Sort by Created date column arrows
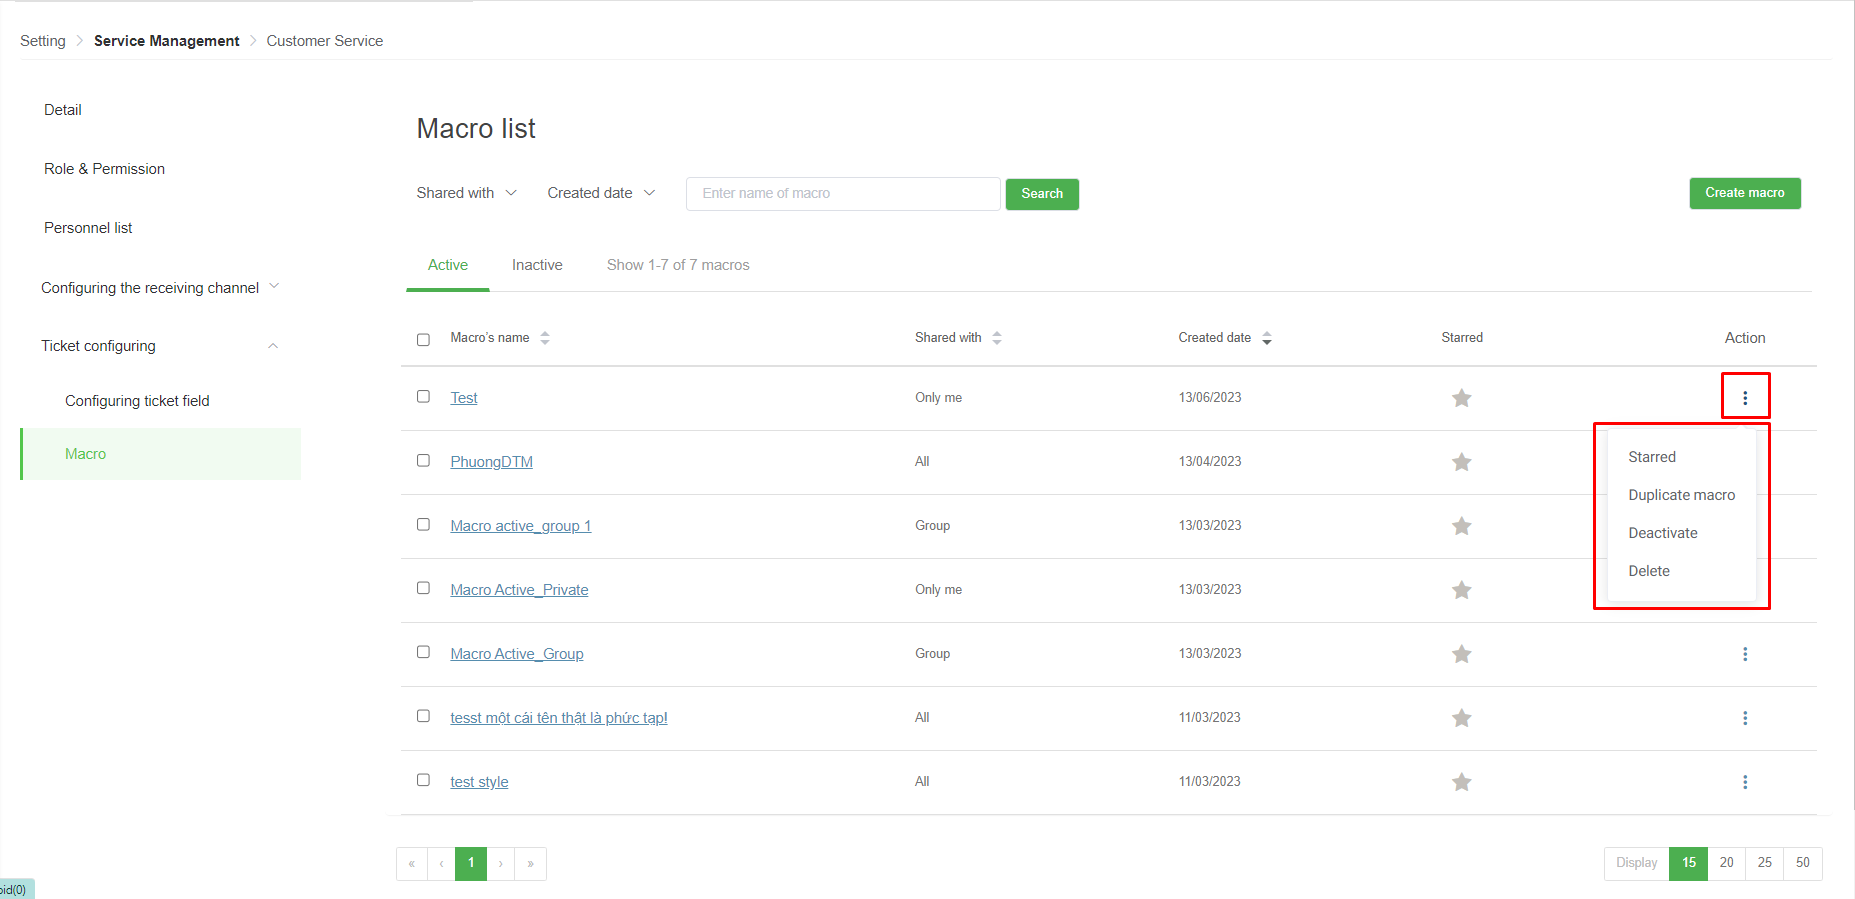The height and width of the screenshot is (899, 1855). pos(1267,338)
